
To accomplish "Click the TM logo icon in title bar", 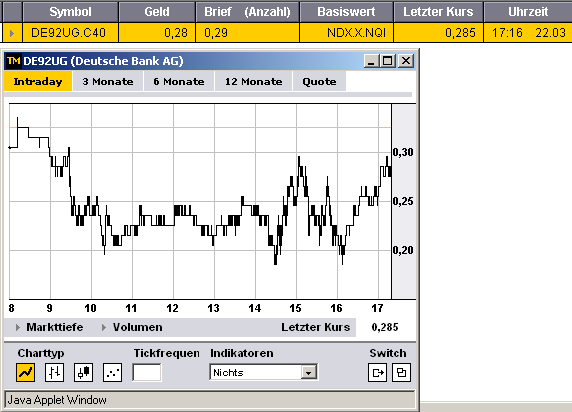I will pyautogui.click(x=13, y=61).
